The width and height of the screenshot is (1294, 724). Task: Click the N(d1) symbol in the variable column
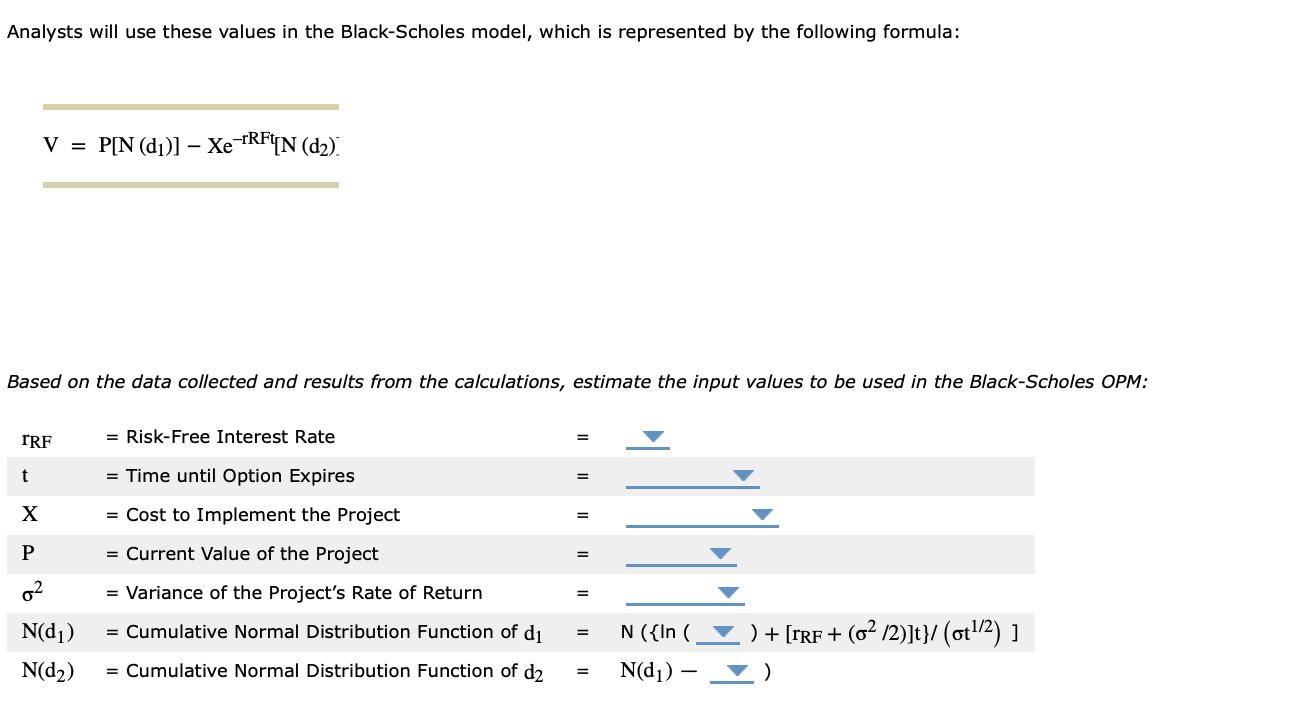(x=48, y=632)
